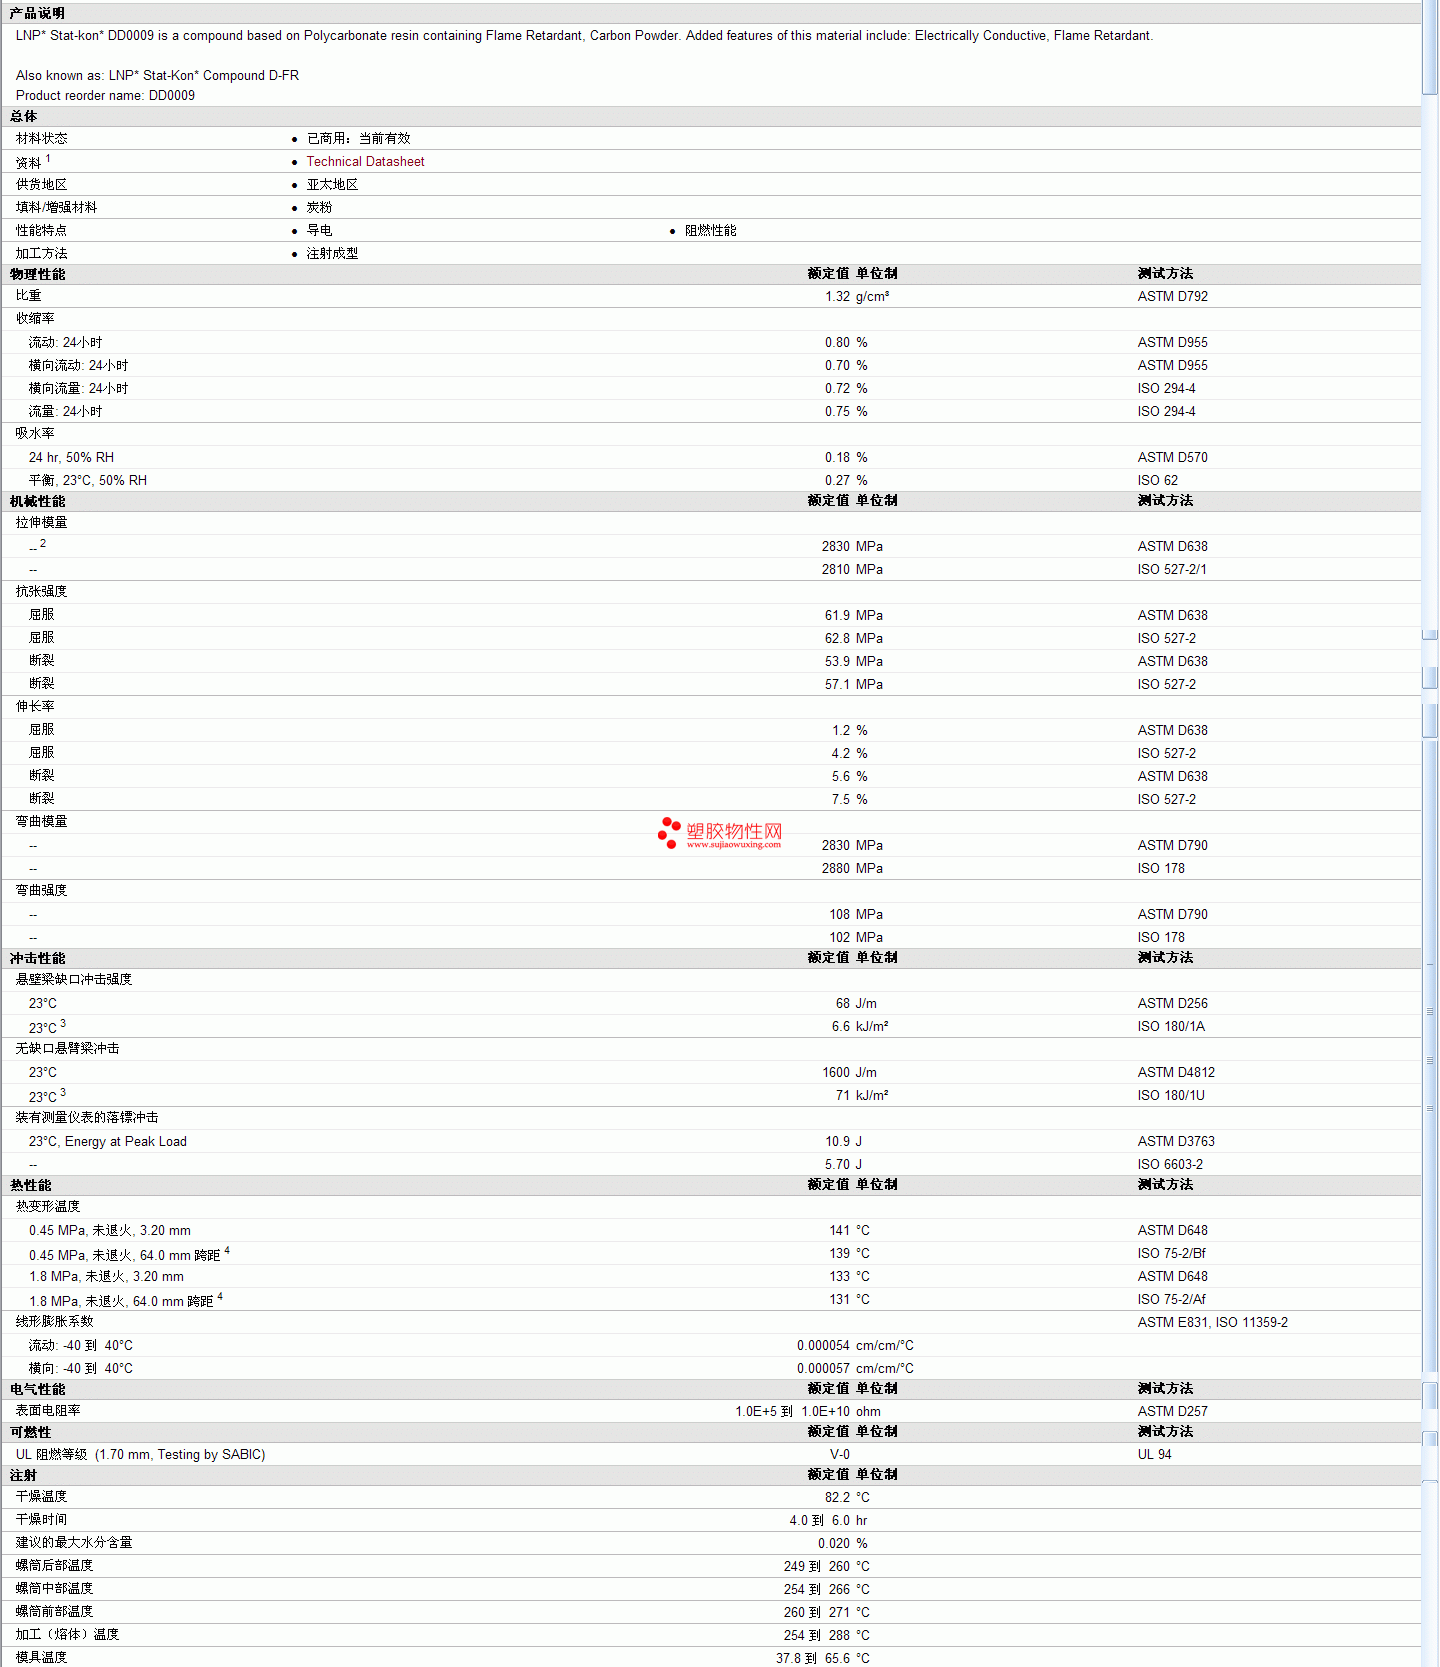Click drying temperature value '82.2'
The image size is (1440, 1667).
(x=837, y=1497)
